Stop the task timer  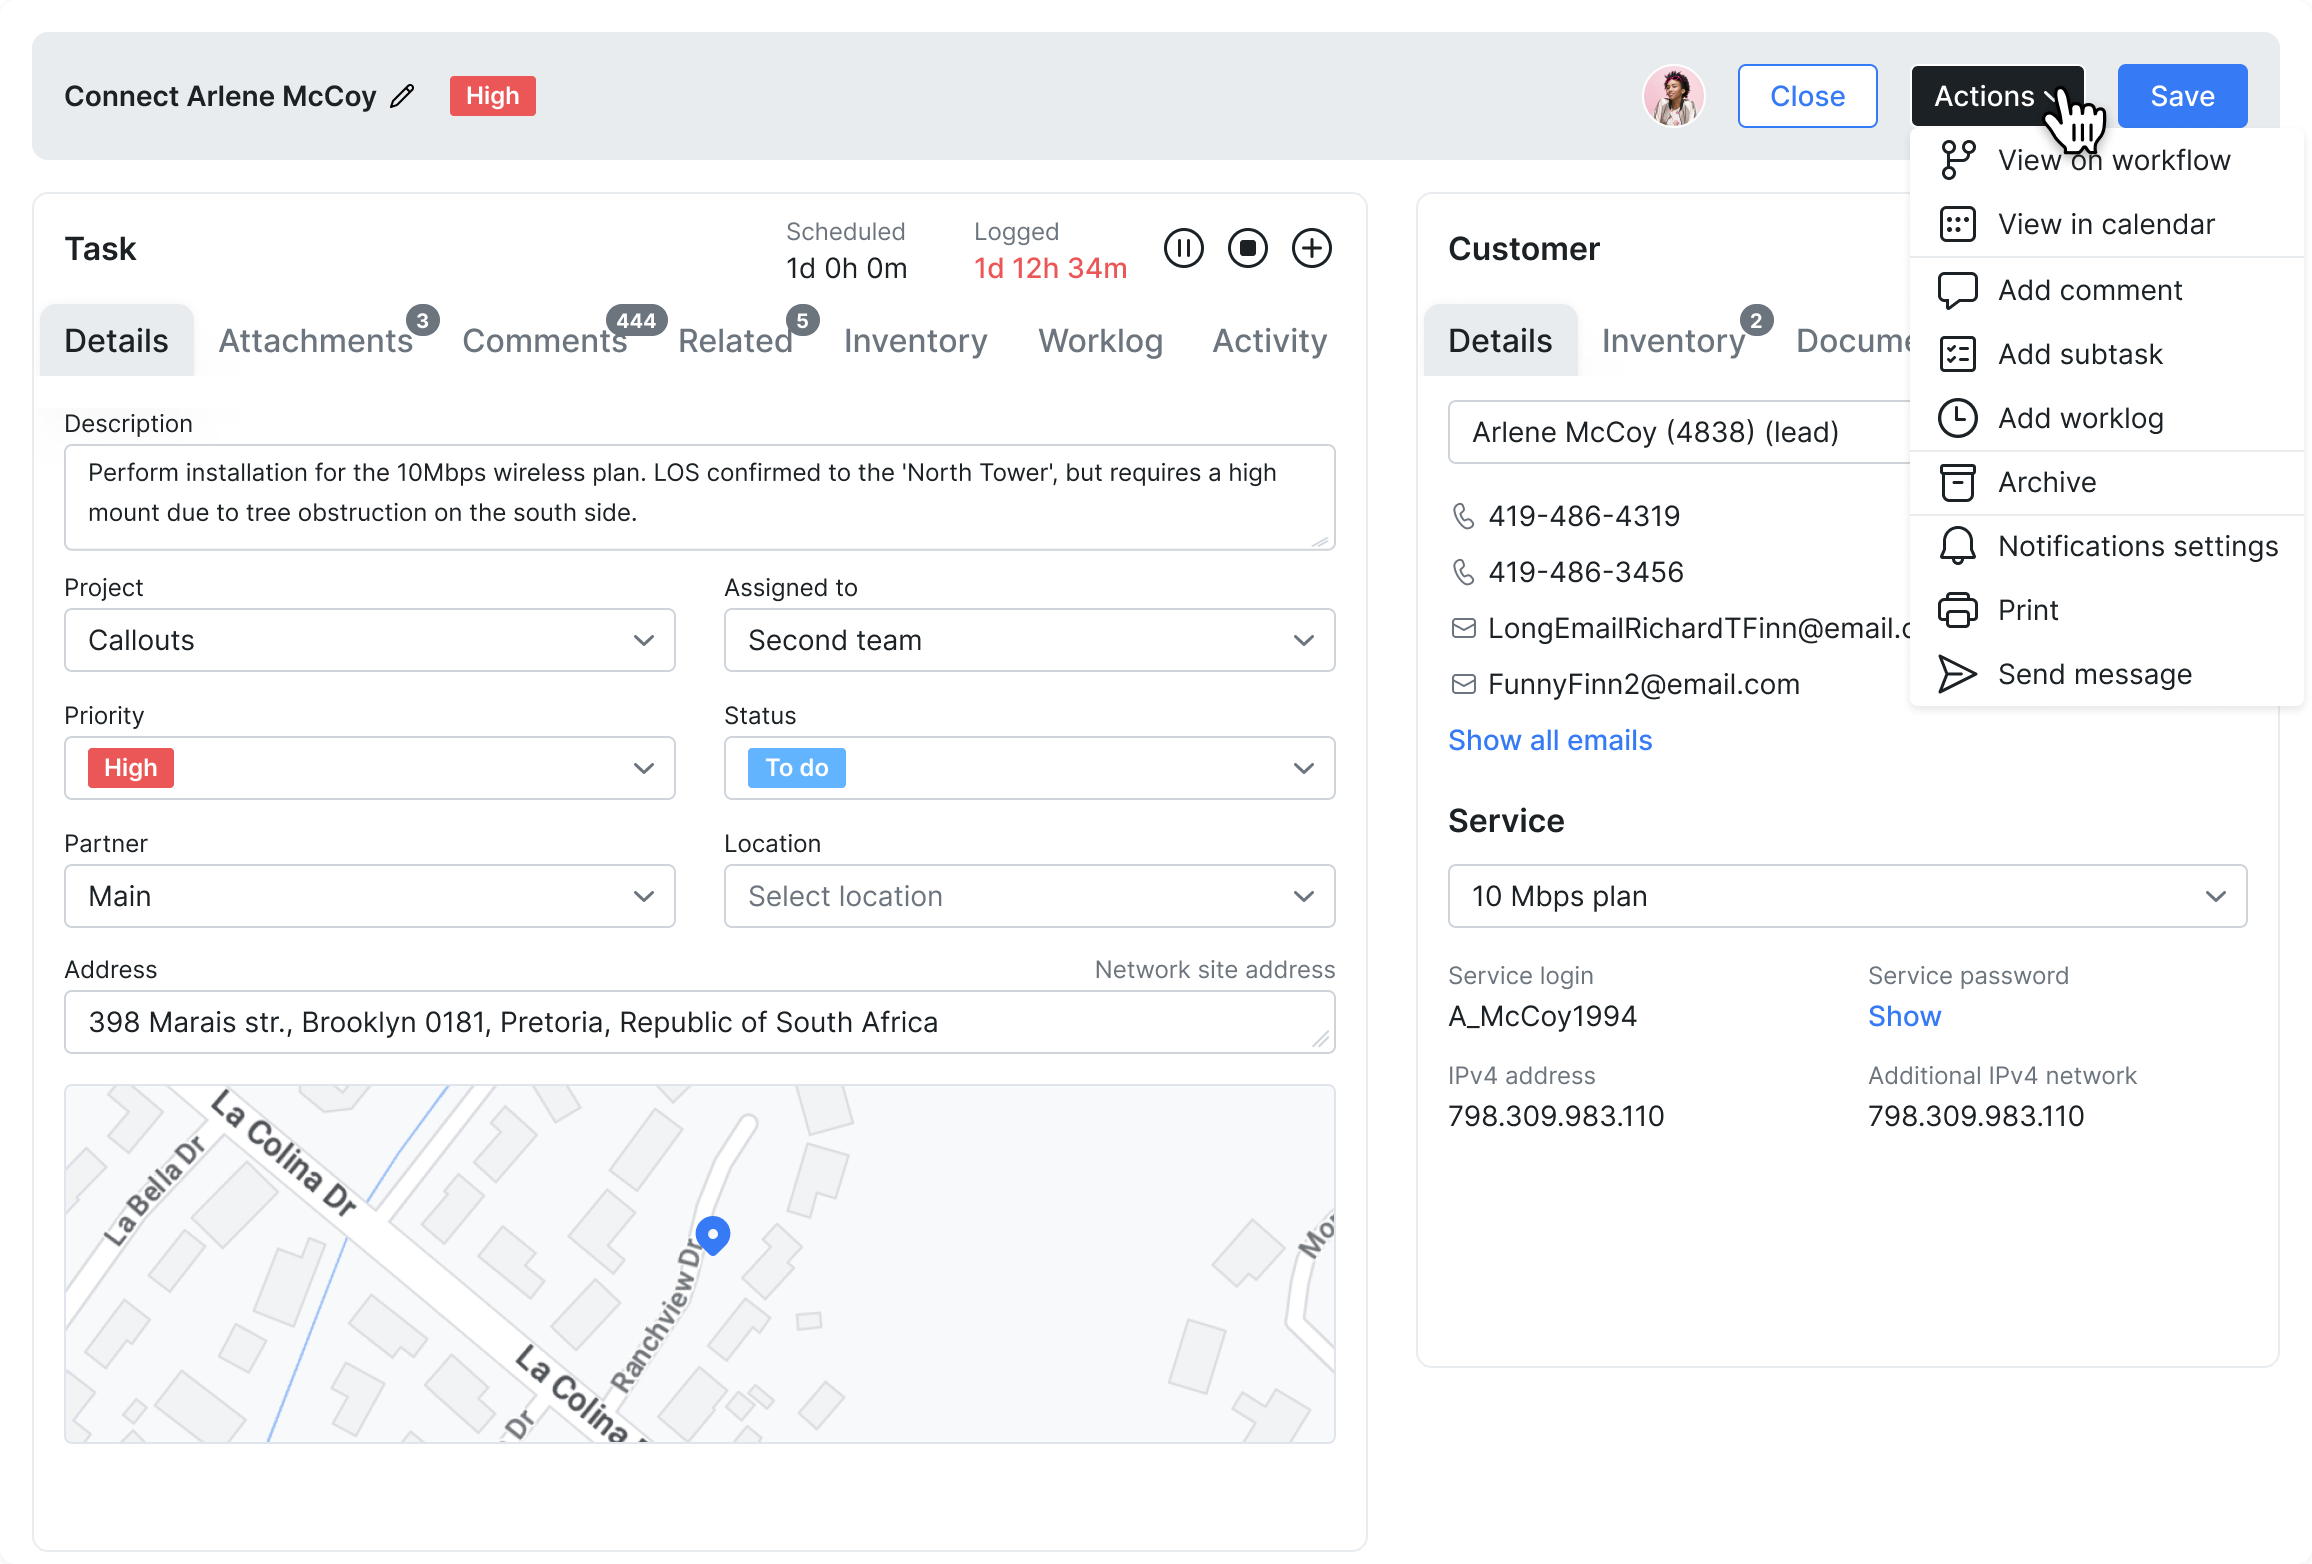click(x=1248, y=248)
